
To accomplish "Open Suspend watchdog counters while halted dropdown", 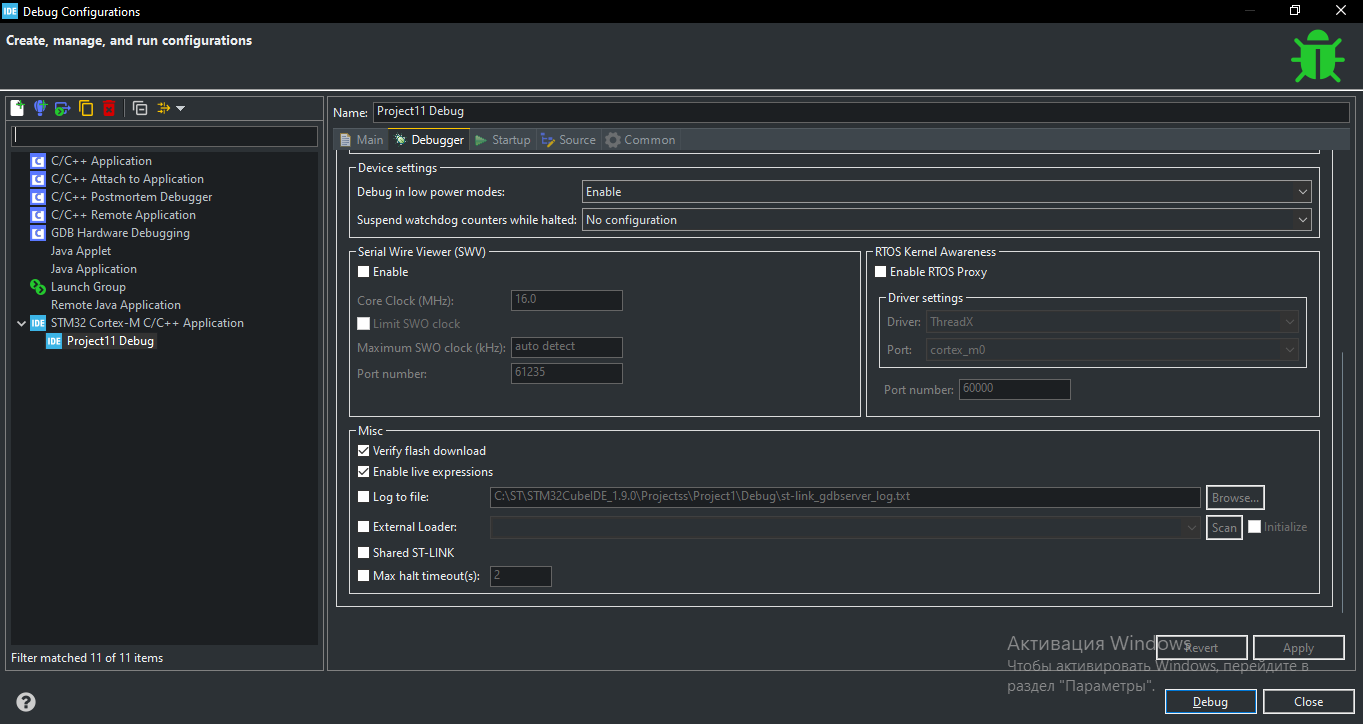I will pyautogui.click(x=945, y=220).
